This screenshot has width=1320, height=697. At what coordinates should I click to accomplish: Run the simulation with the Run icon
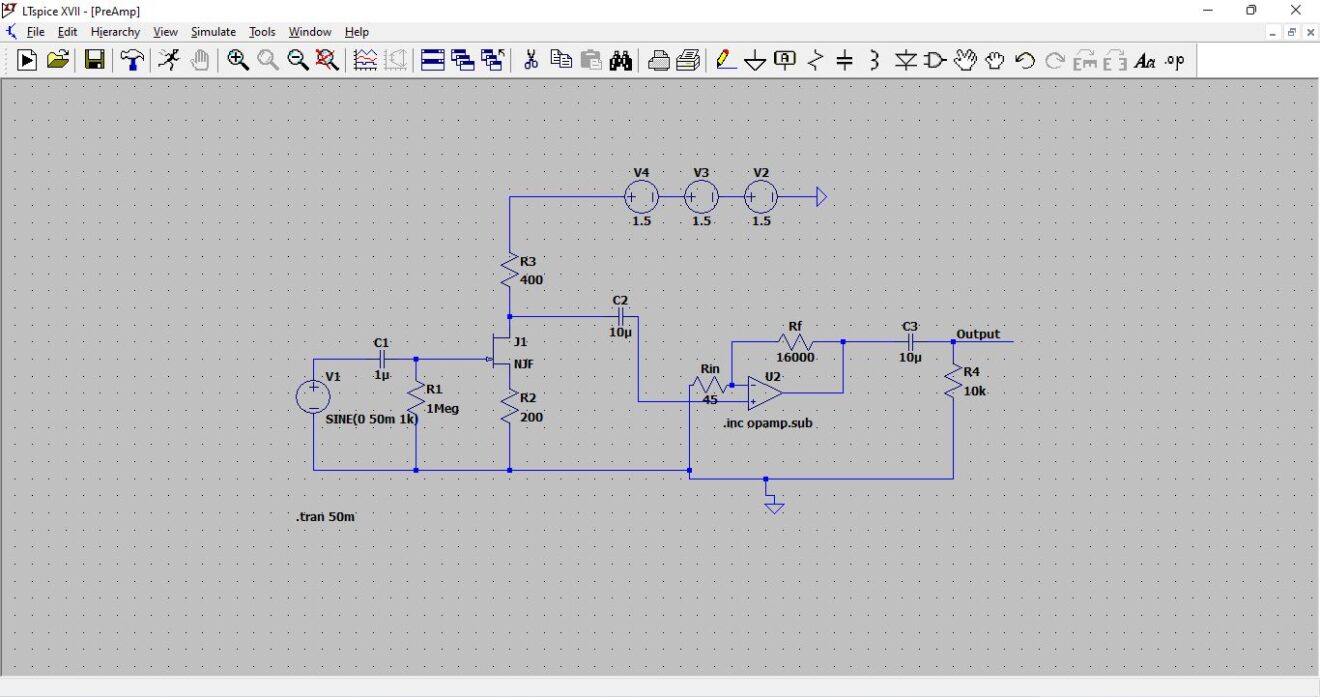(x=27, y=60)
